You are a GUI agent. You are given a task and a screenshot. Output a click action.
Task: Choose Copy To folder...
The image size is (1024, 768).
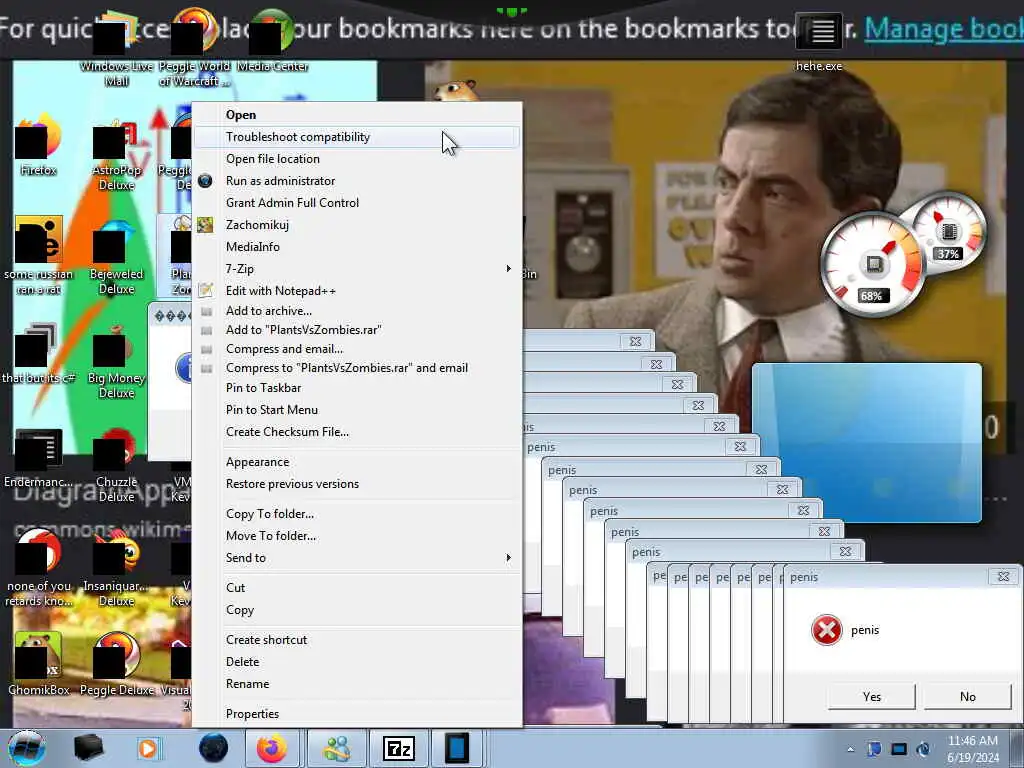357,514
